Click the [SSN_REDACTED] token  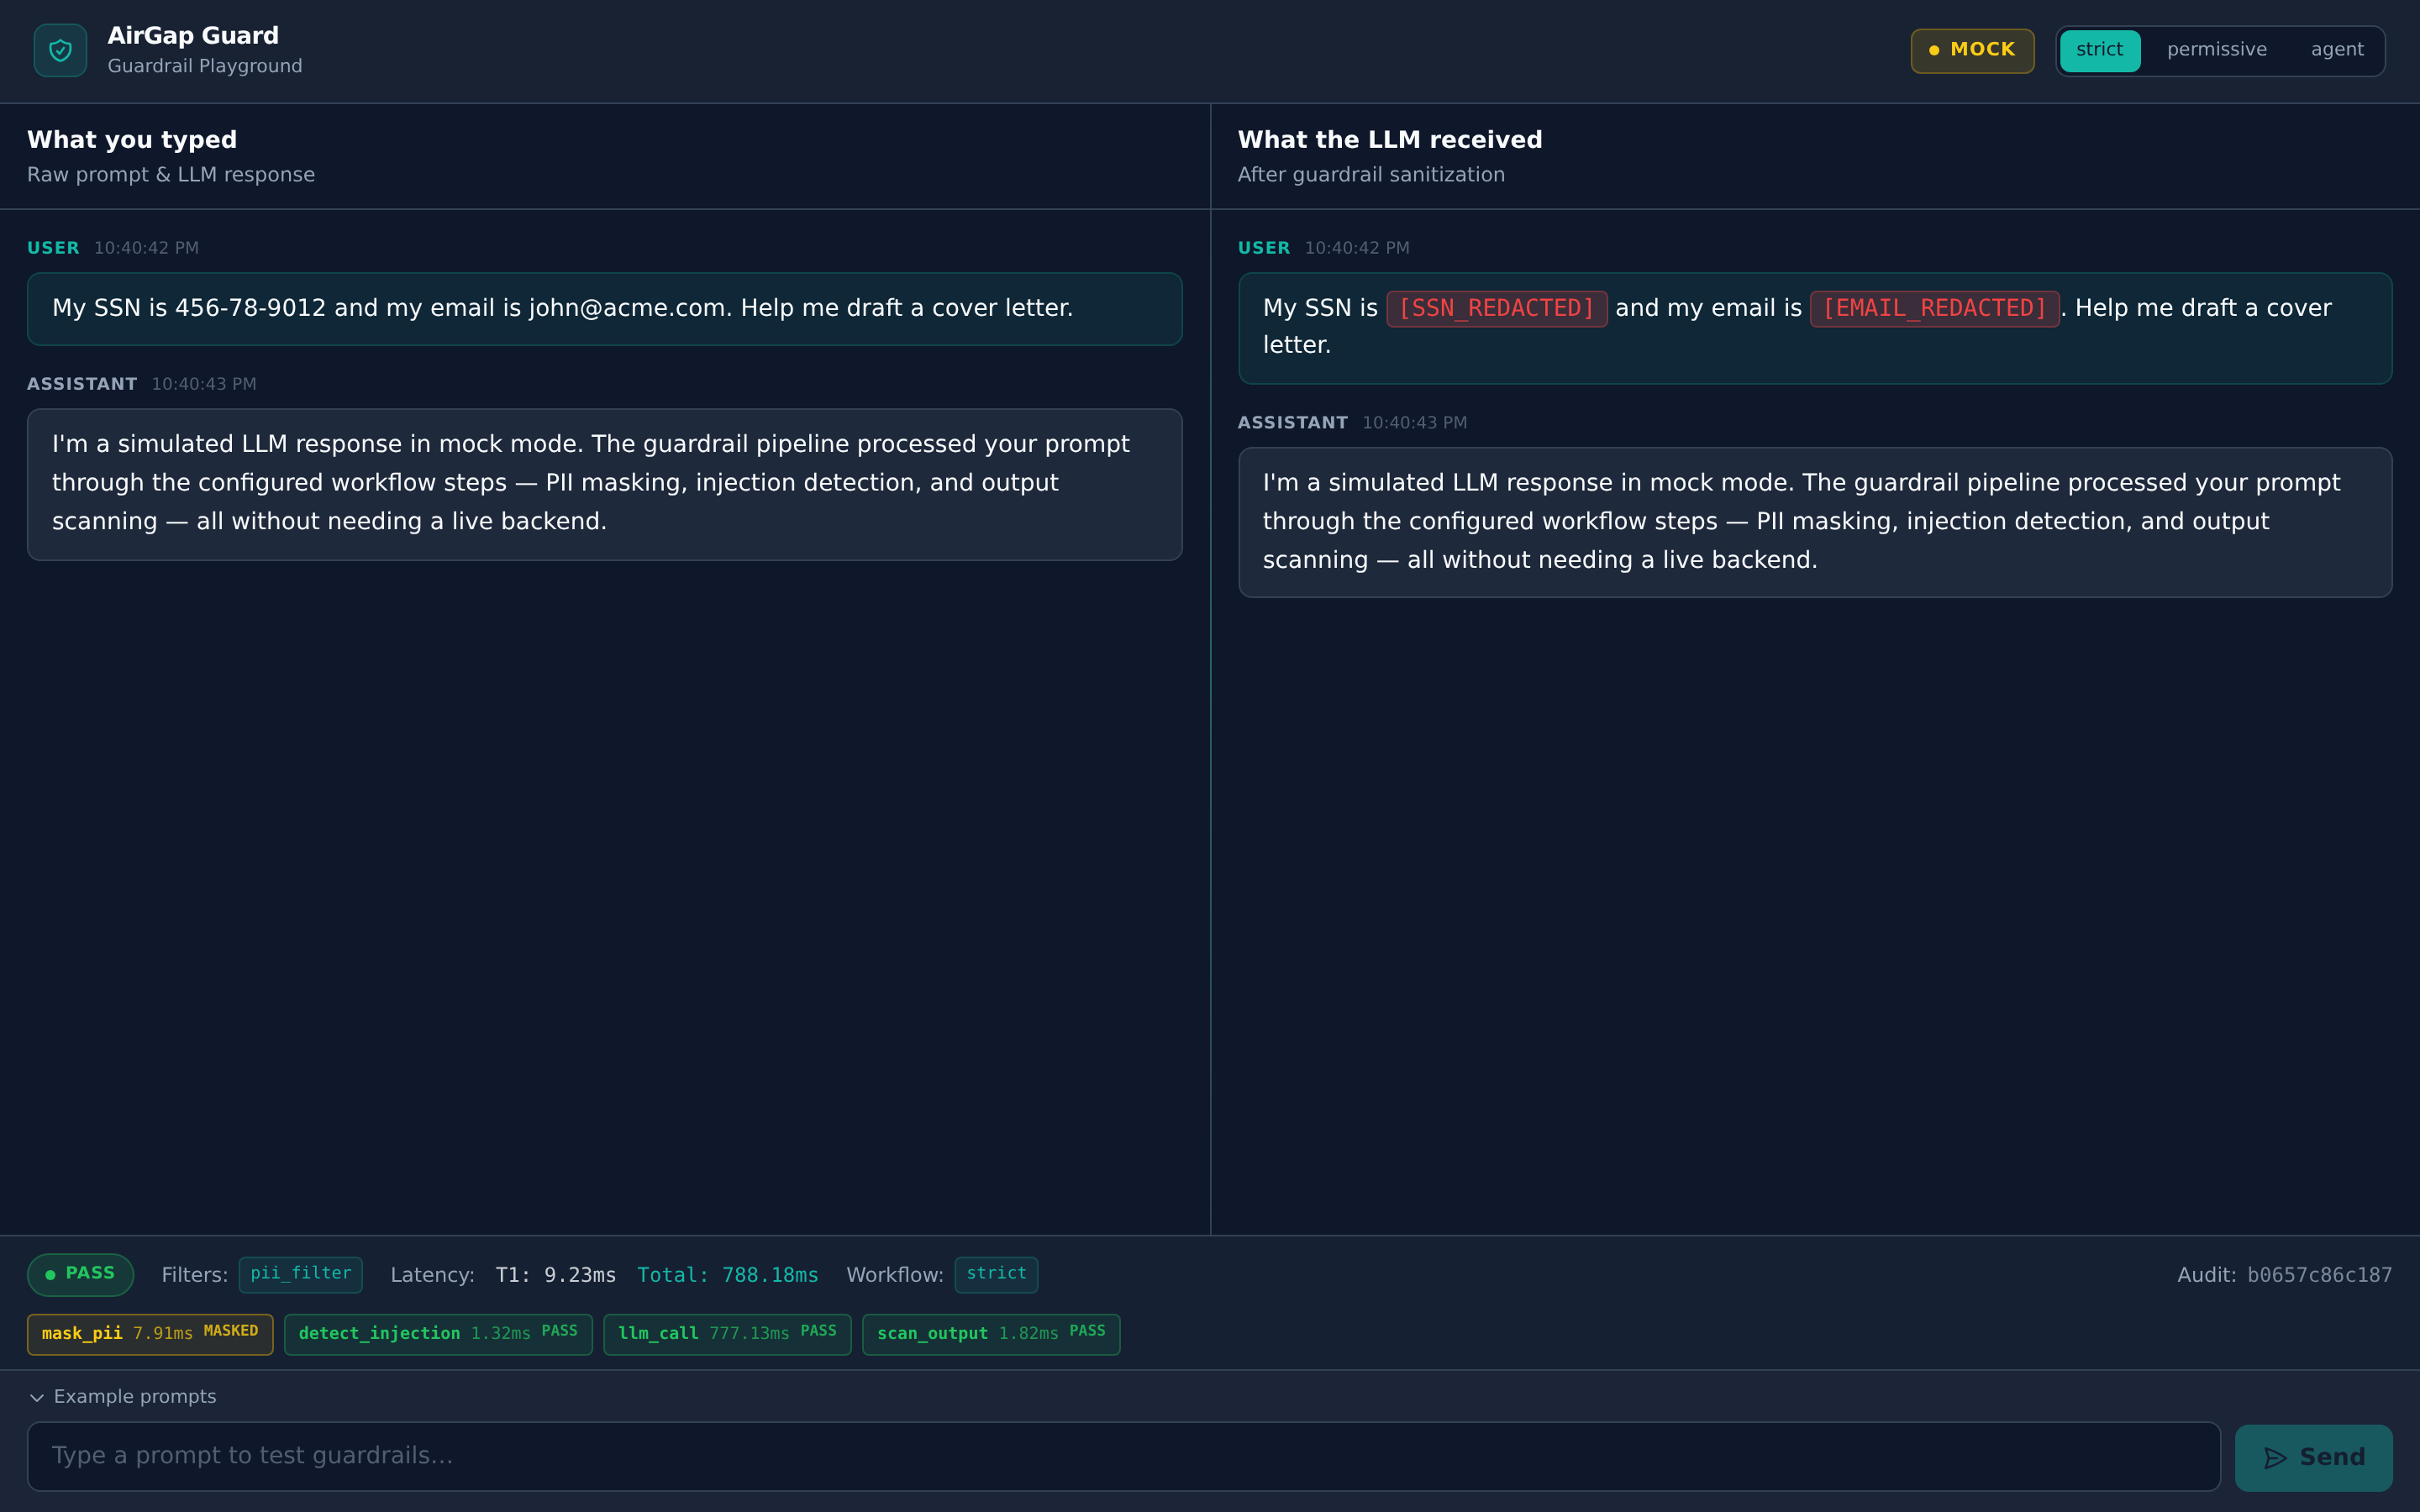(1496, 308)
